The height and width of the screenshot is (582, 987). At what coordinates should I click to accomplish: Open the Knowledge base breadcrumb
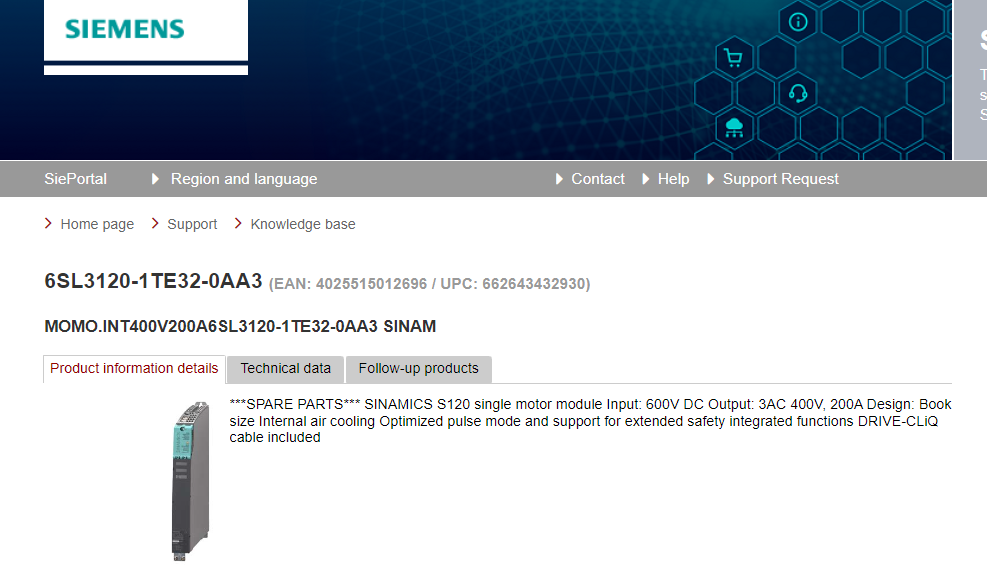tap(302, 224)
